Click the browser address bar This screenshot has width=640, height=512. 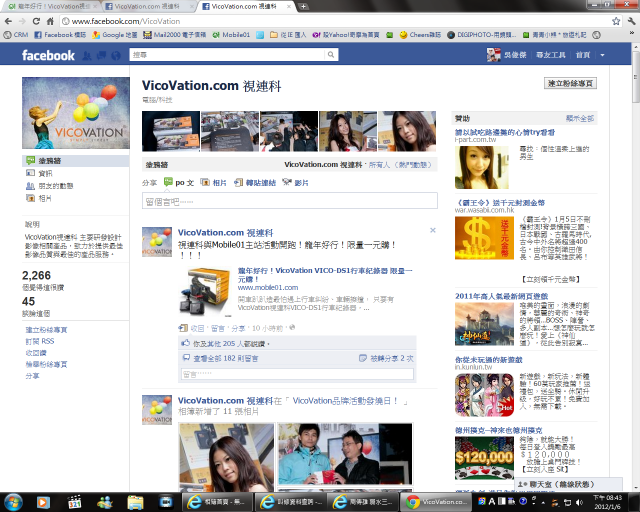click(335, 21)
